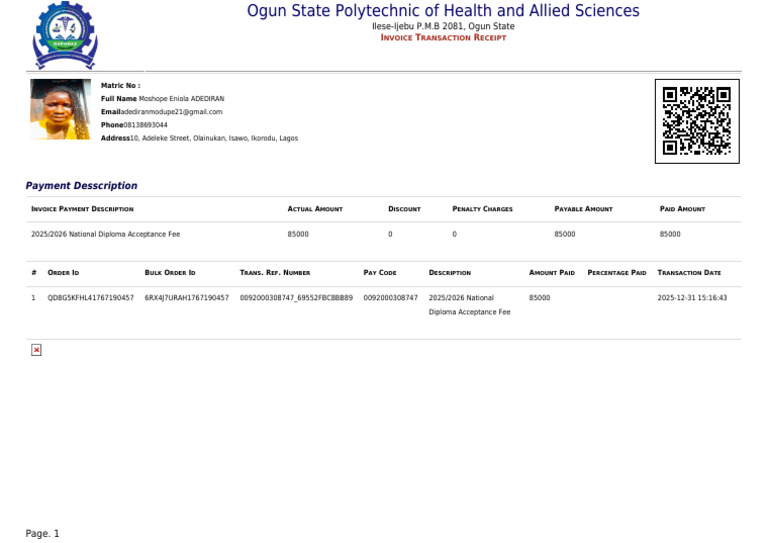Click the Invoice Transaction Receipt subtitle
This screenshot has width=768, height=543.
coord(443,38)
